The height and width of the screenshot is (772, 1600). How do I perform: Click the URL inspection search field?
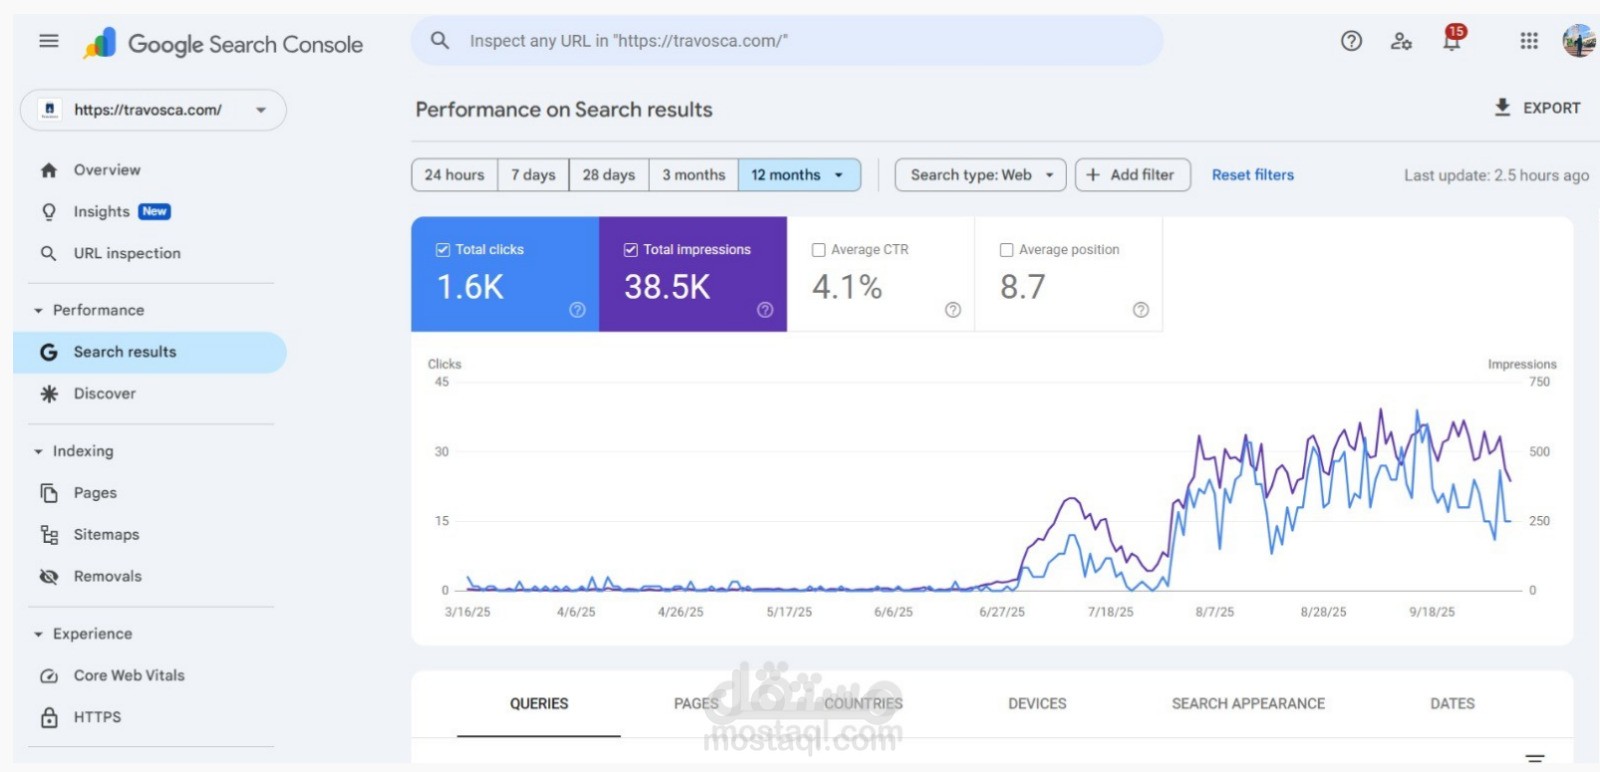pyautogui.click(x=786, y=41)
